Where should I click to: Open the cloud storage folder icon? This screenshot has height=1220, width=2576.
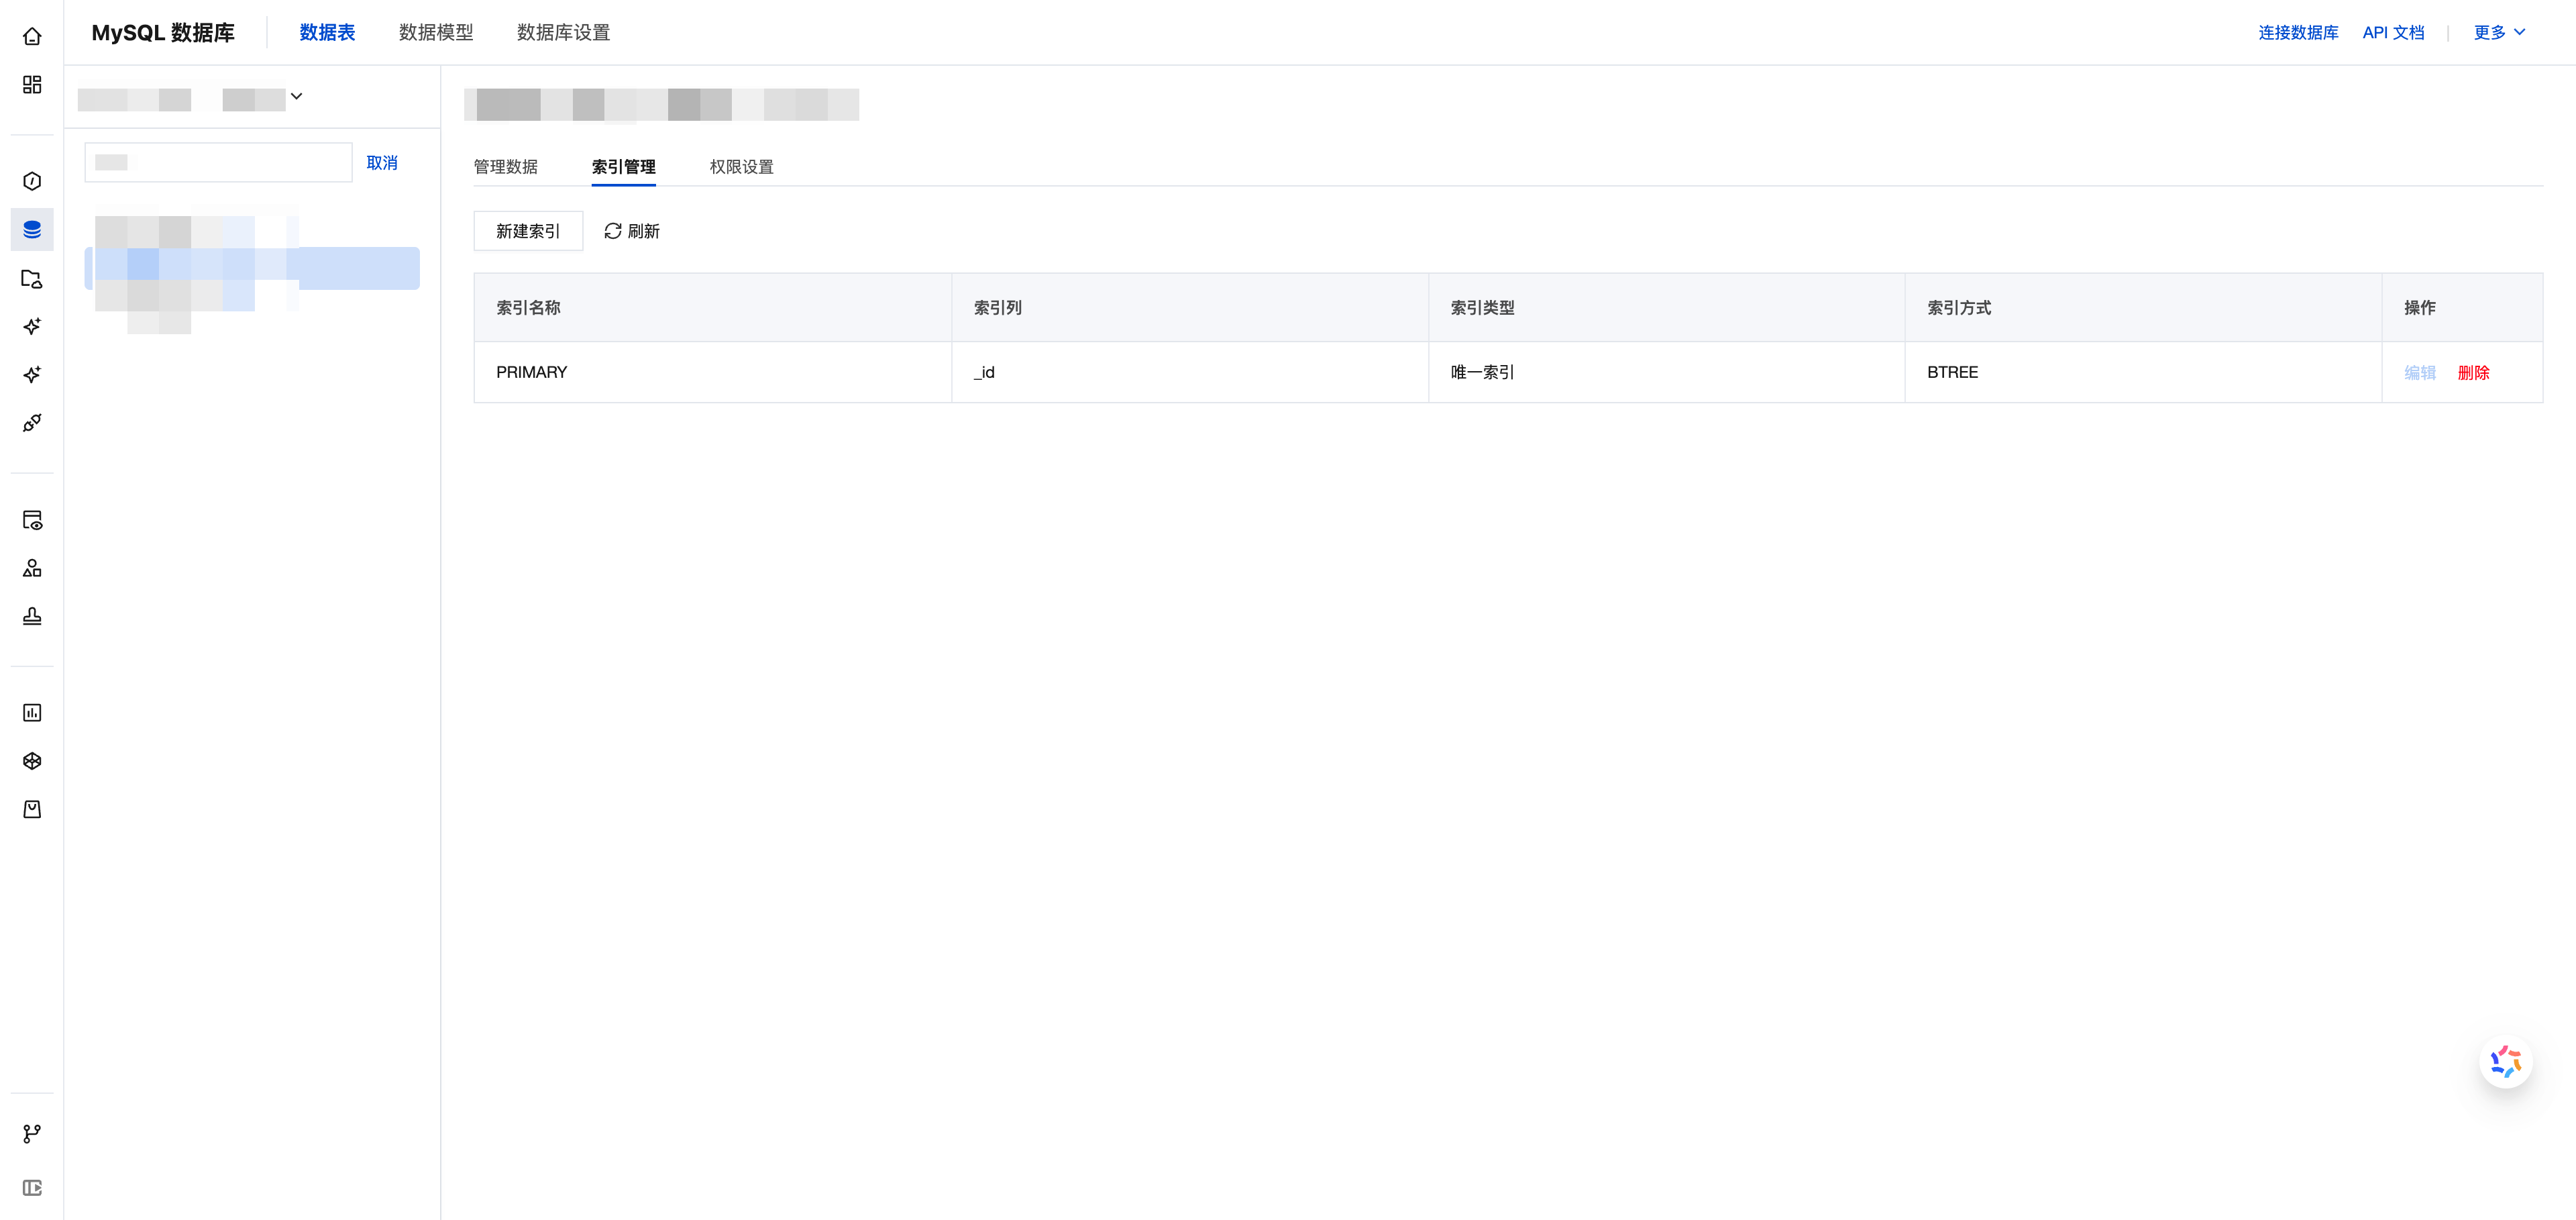click(x=32, y=279)
